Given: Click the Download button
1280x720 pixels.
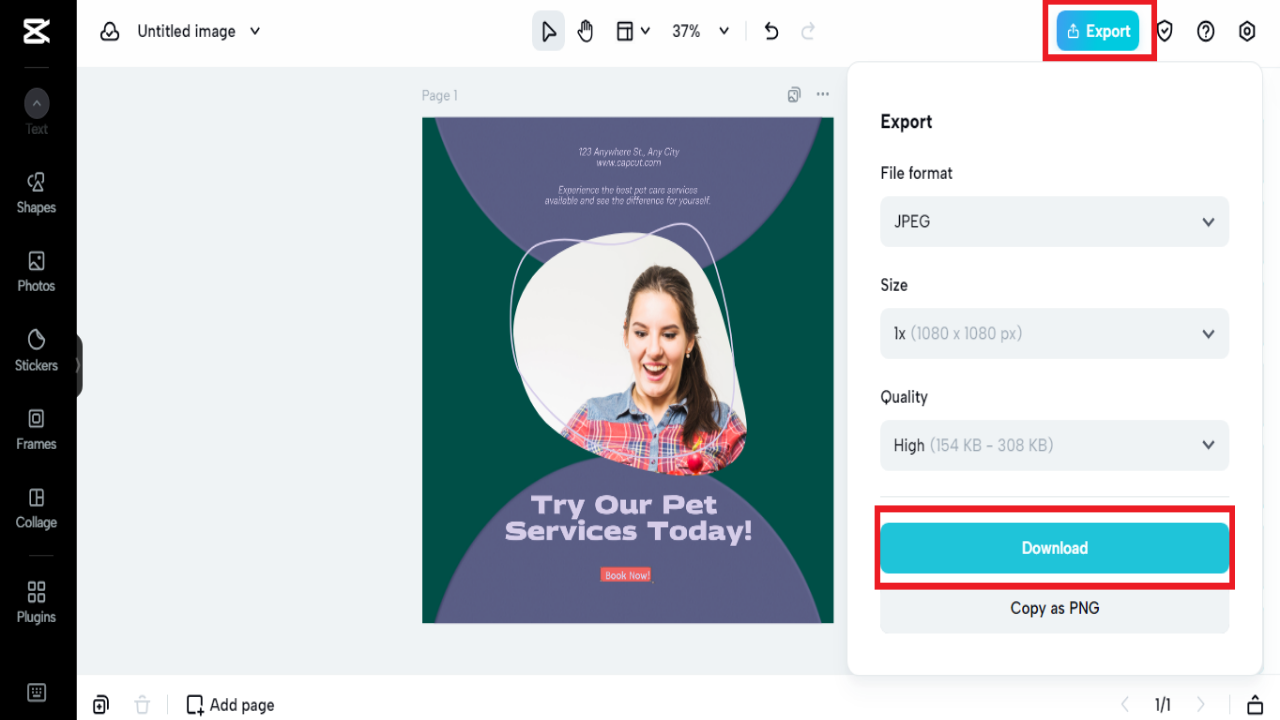Looking at the screenshot, I should 1054,548.
